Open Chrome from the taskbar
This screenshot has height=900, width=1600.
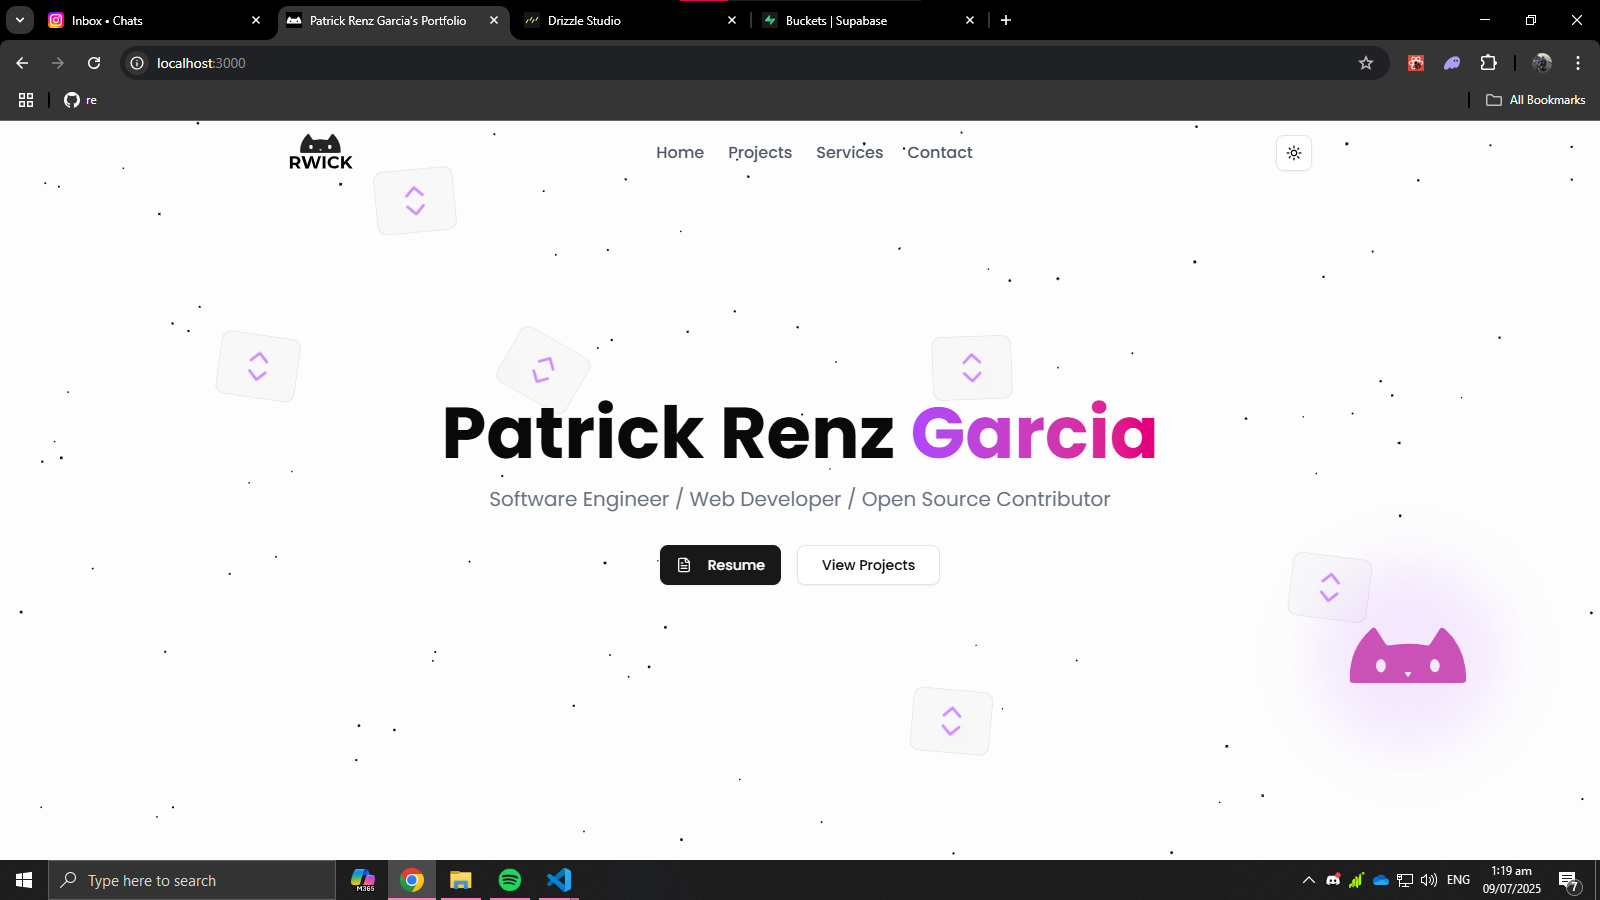pos(412,880)
